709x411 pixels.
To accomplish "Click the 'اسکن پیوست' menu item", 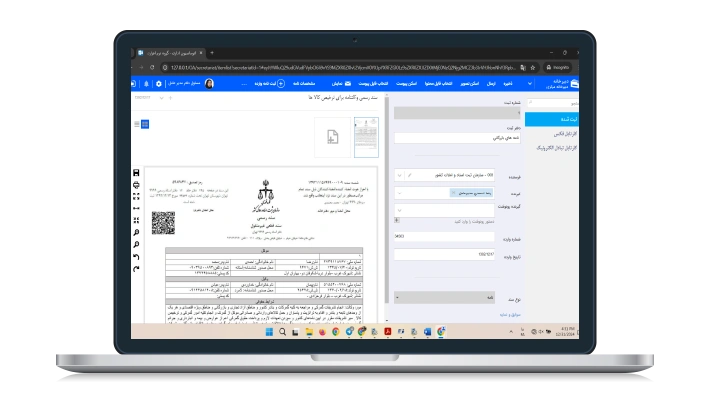I will pos(406,84).
